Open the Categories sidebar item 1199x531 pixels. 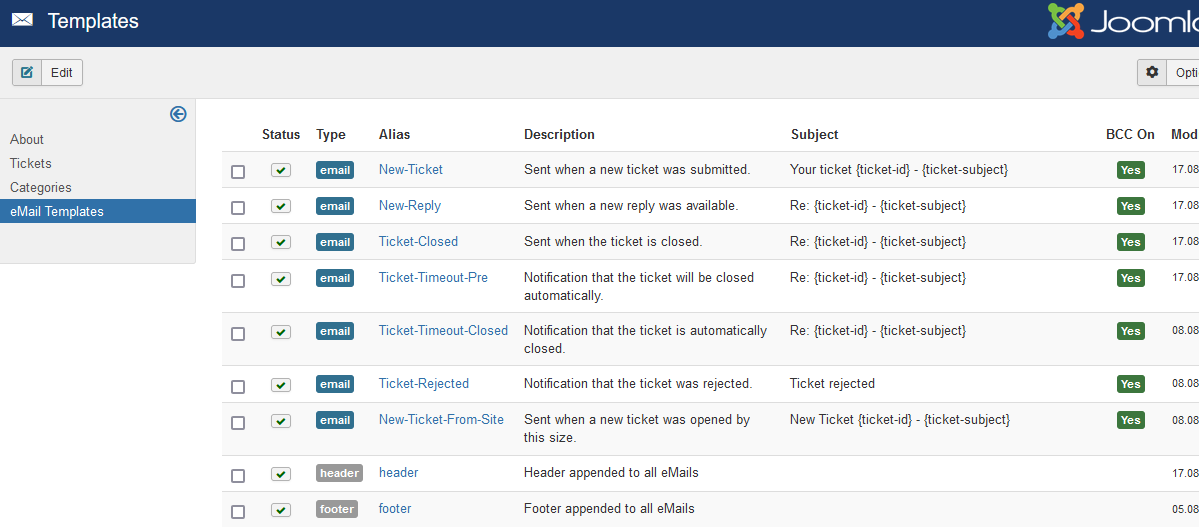pos(41,187)
